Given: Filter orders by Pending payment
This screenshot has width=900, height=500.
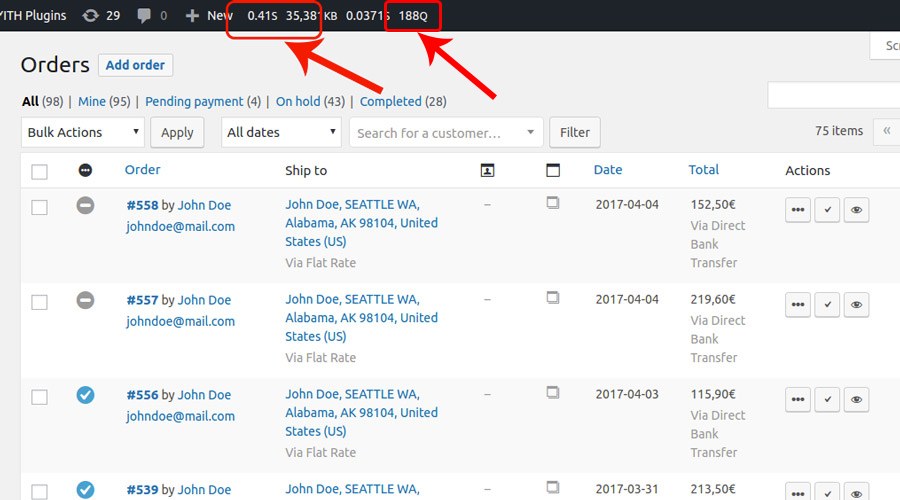Looking at the screenshot, I should (x=194, y=102).
